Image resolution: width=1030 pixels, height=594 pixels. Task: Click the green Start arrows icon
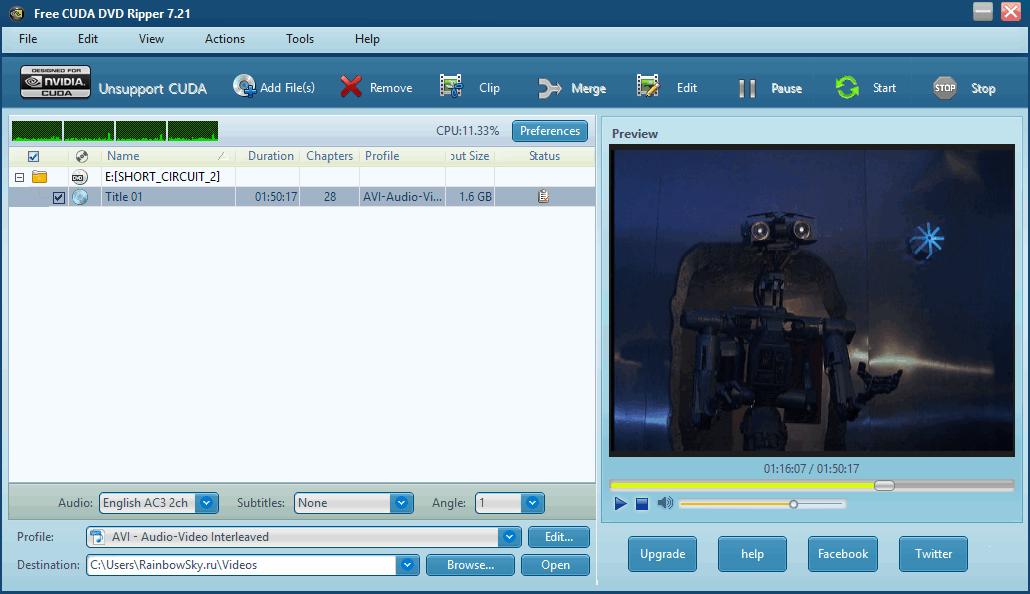coord(847,87)
